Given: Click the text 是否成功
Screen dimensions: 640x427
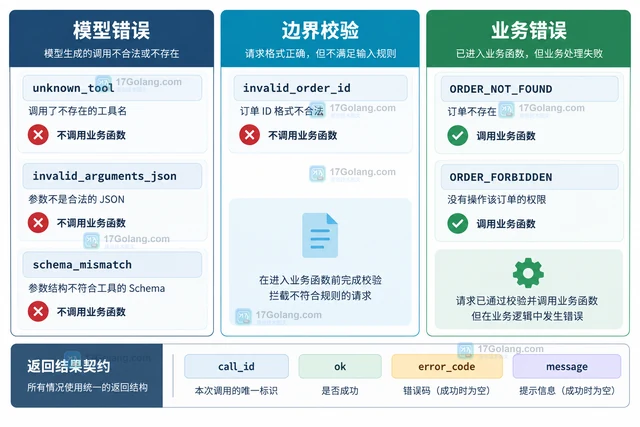Looking at the screenshot, I should [x=340, y=391].
